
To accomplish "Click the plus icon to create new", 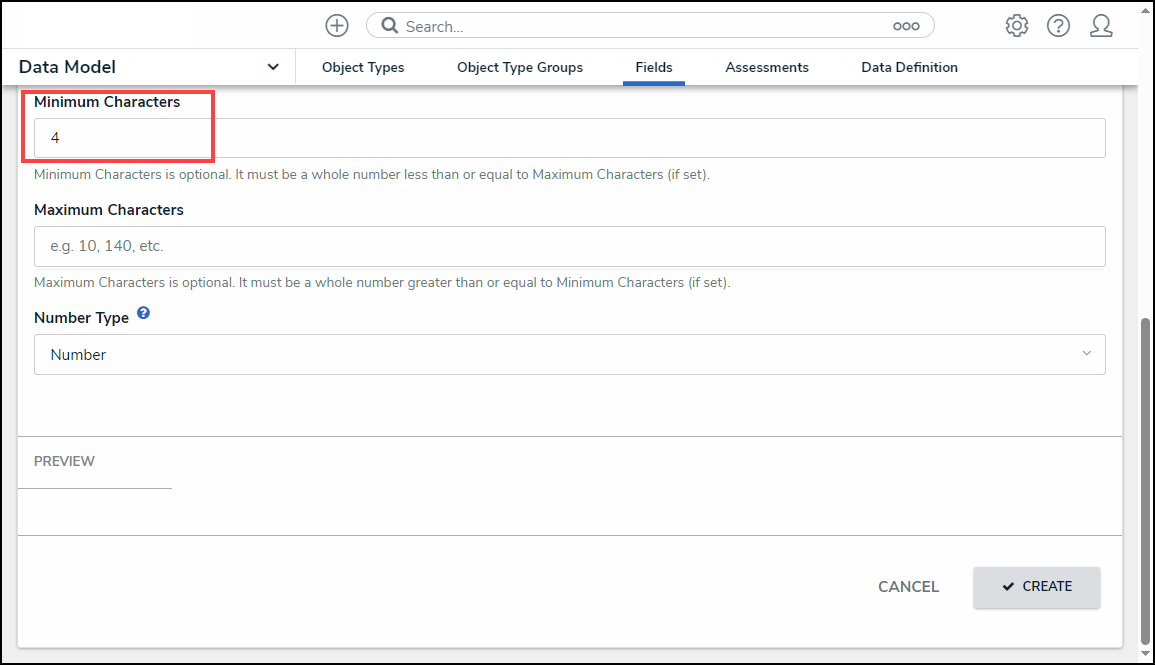I will (x=337, y=26).
